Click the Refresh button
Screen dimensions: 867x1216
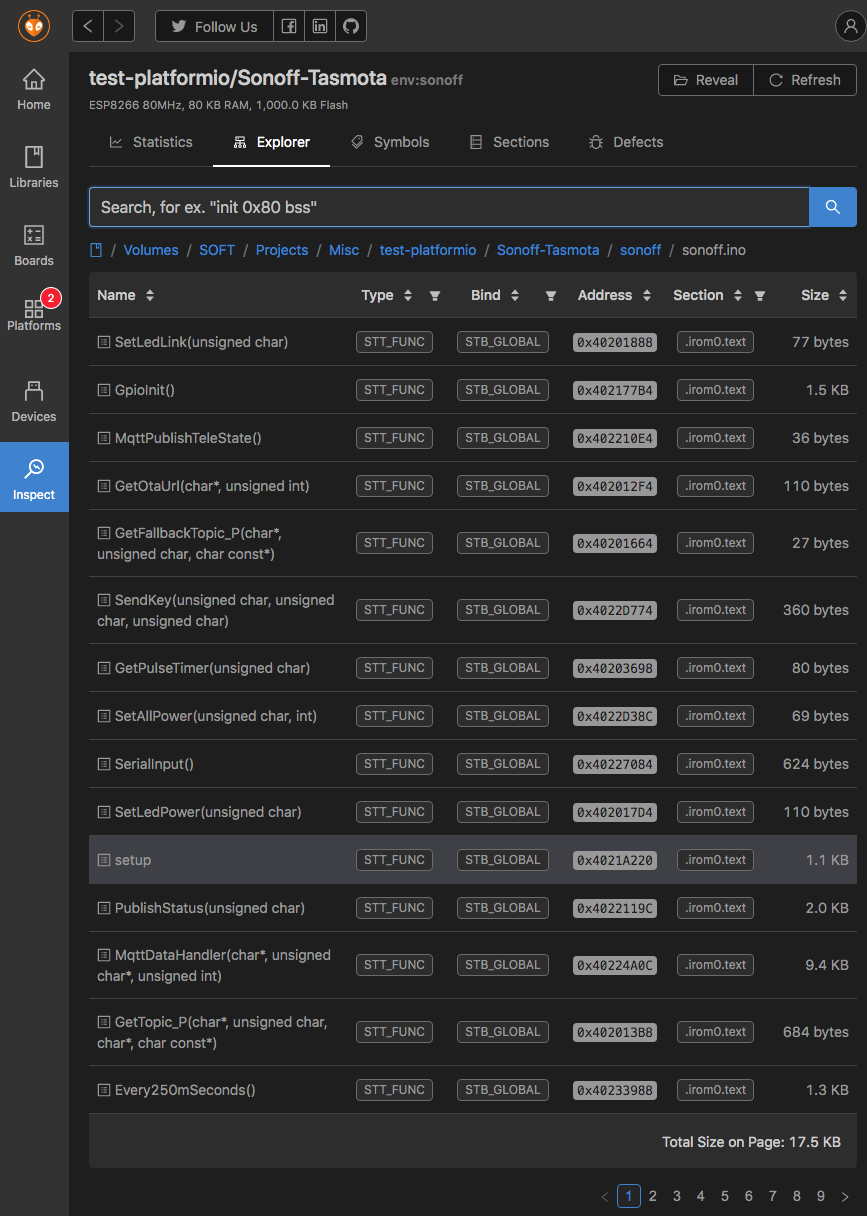[x=805, y=80]
